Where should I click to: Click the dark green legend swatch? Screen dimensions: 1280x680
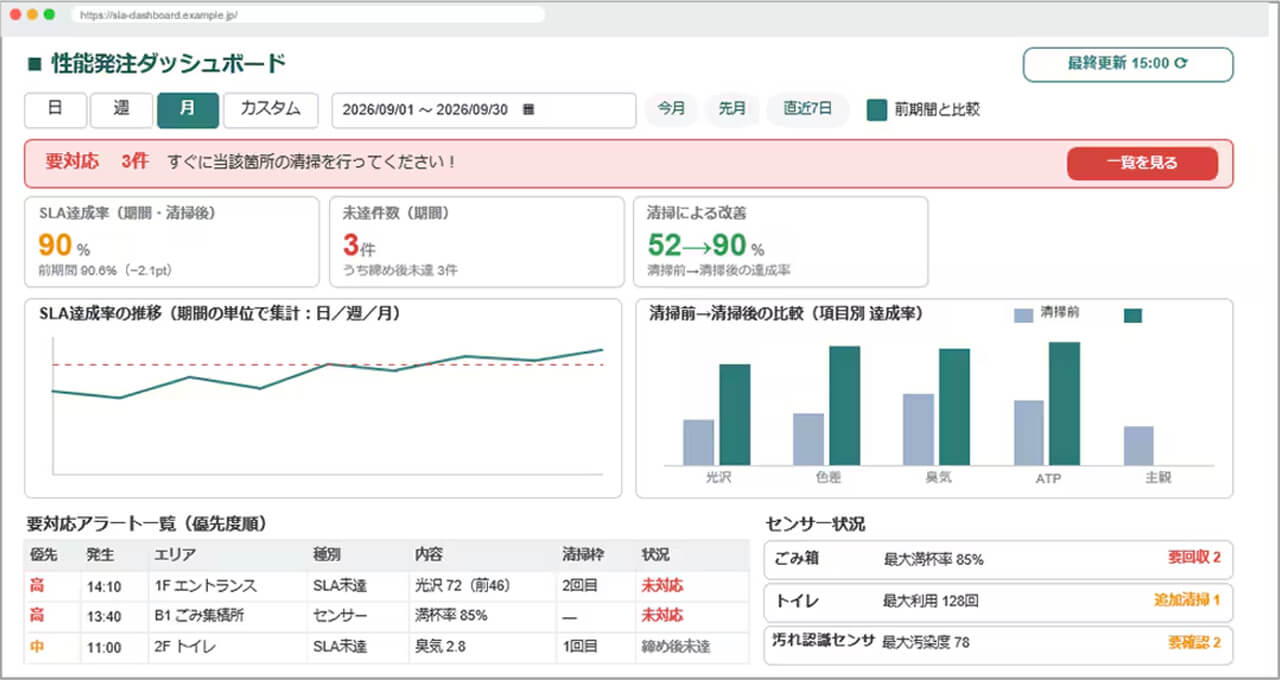point(1133,315)
